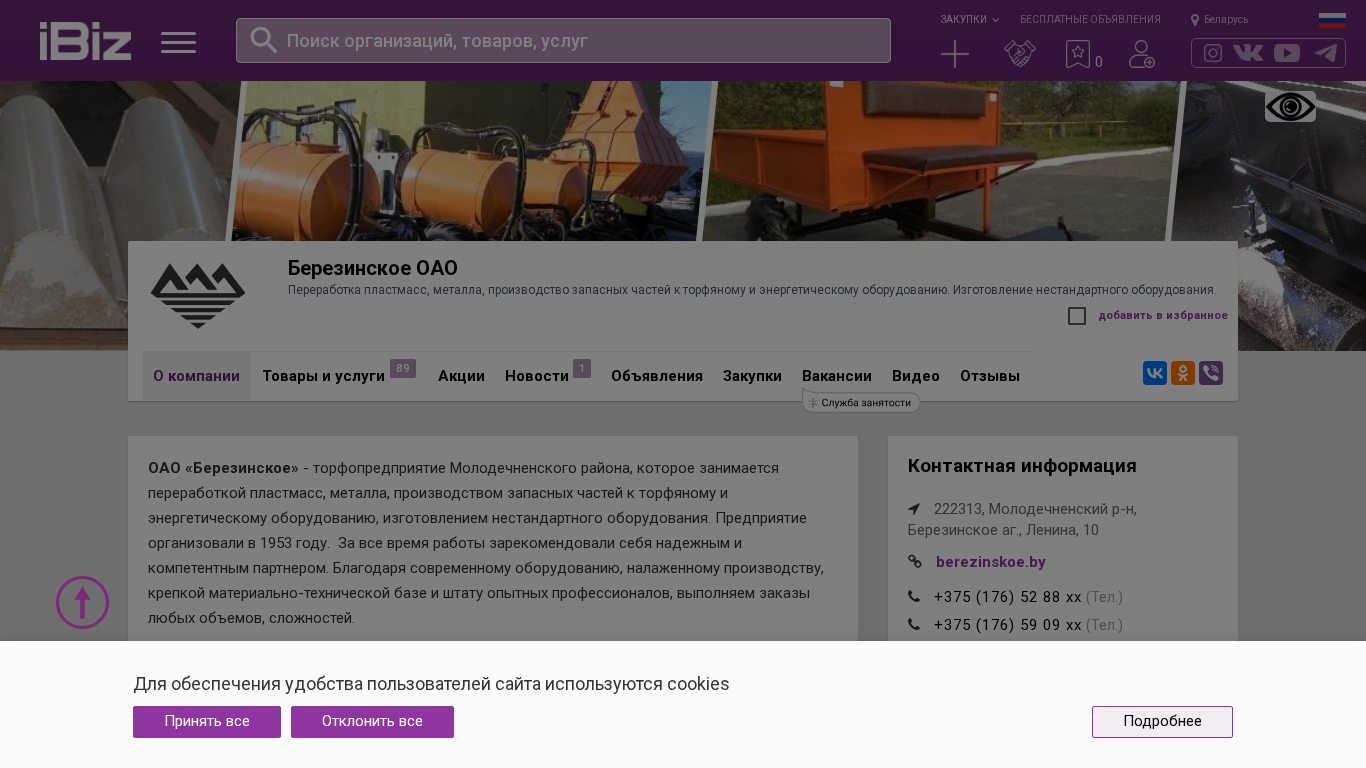Open the iBiz logo homepage
1366x768 pixels.
[85, 41]
